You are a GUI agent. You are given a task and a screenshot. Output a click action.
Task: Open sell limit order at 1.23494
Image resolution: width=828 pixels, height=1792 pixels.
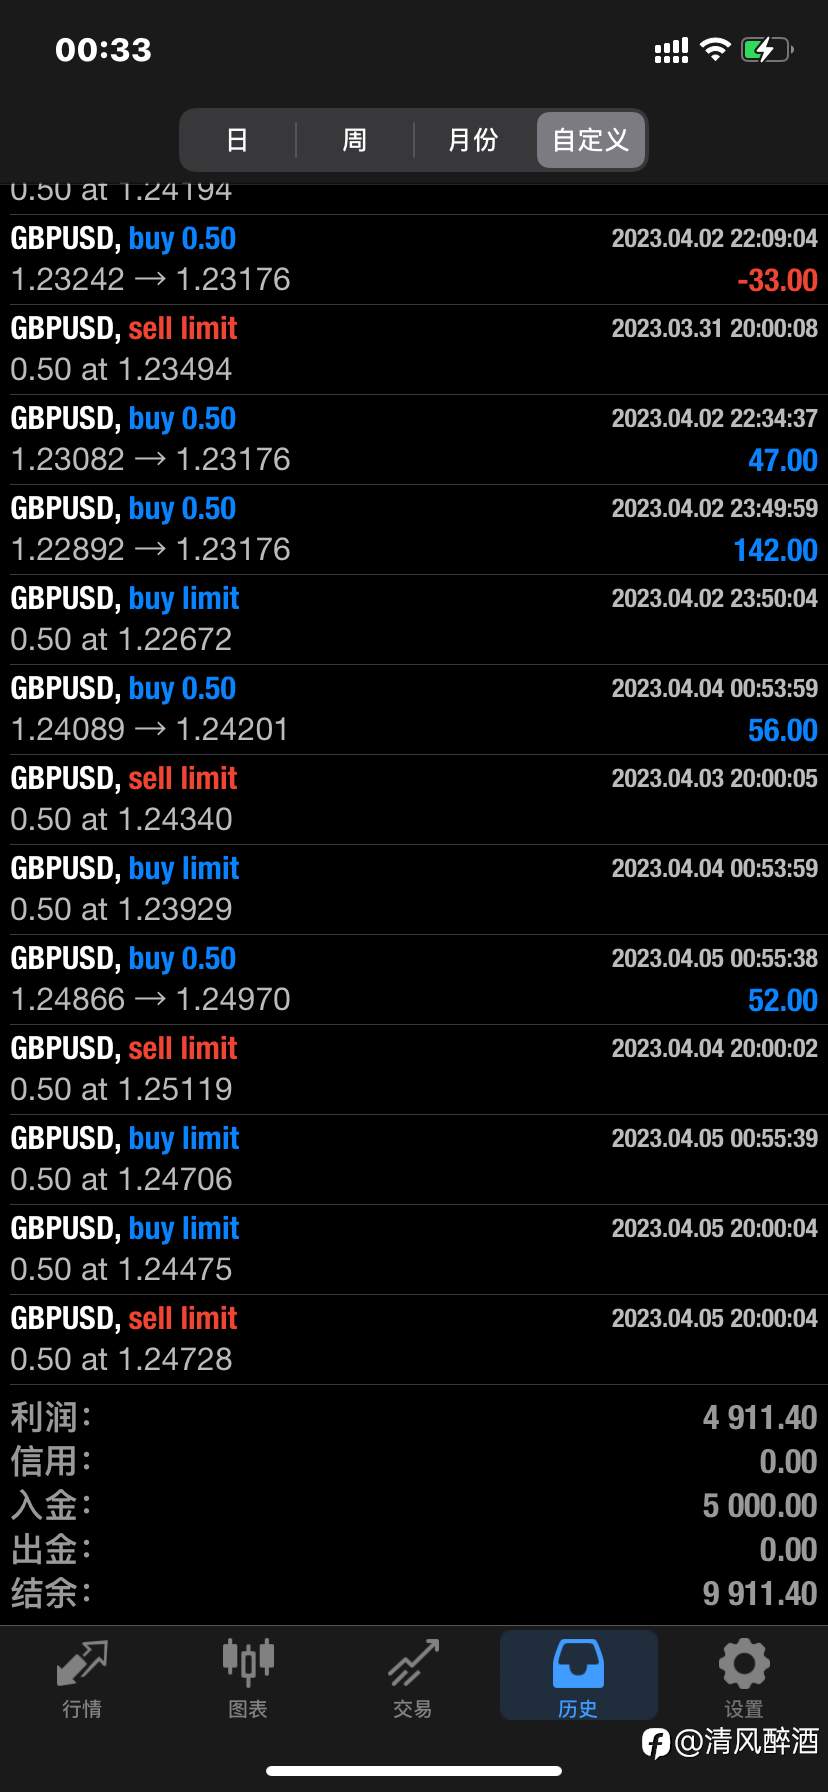pos(414,350)
